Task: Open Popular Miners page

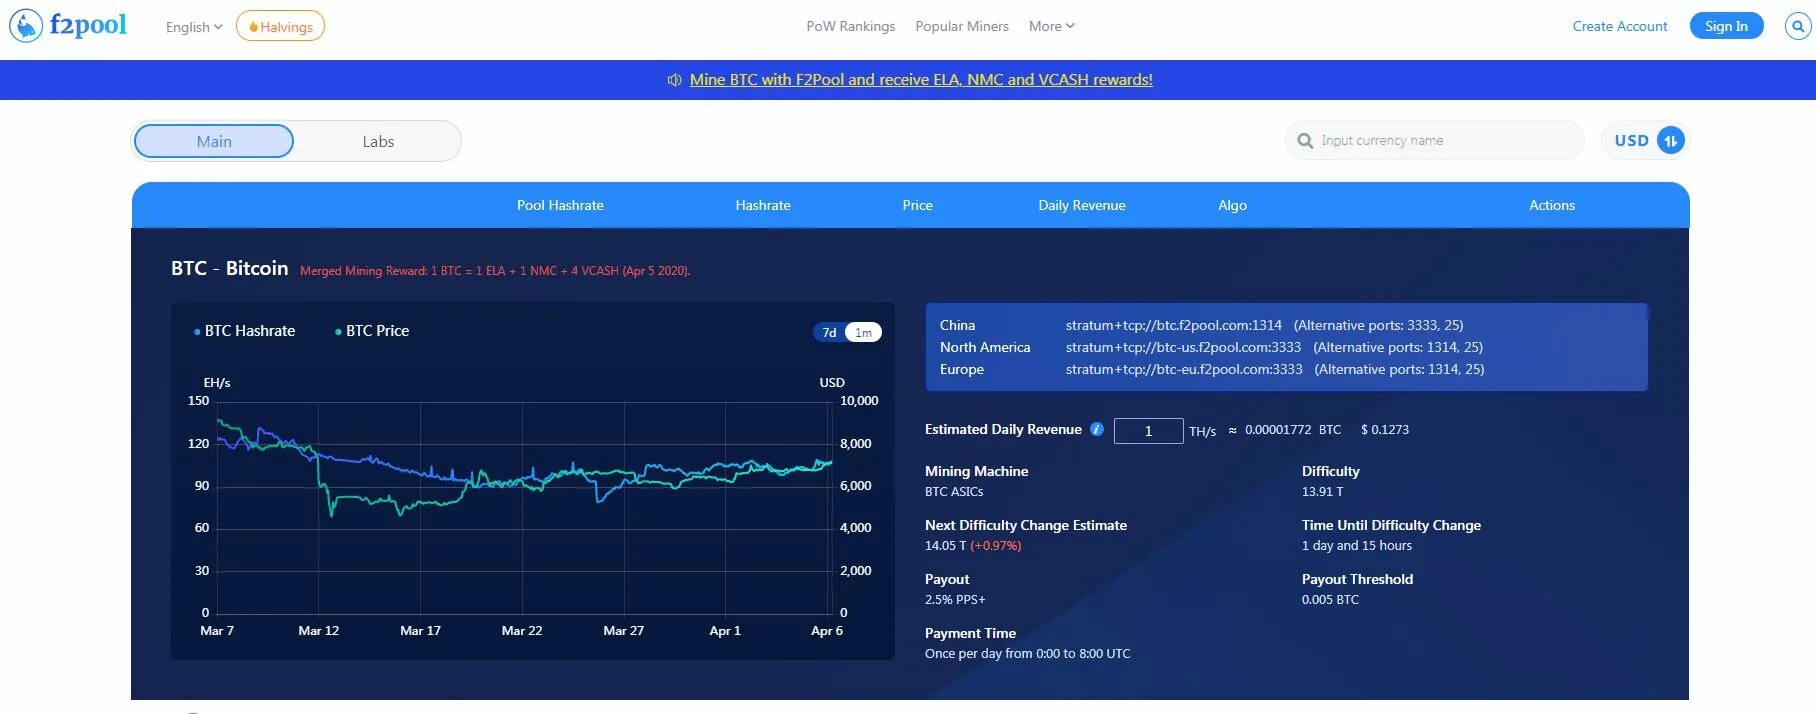Action: coord(962,26)
